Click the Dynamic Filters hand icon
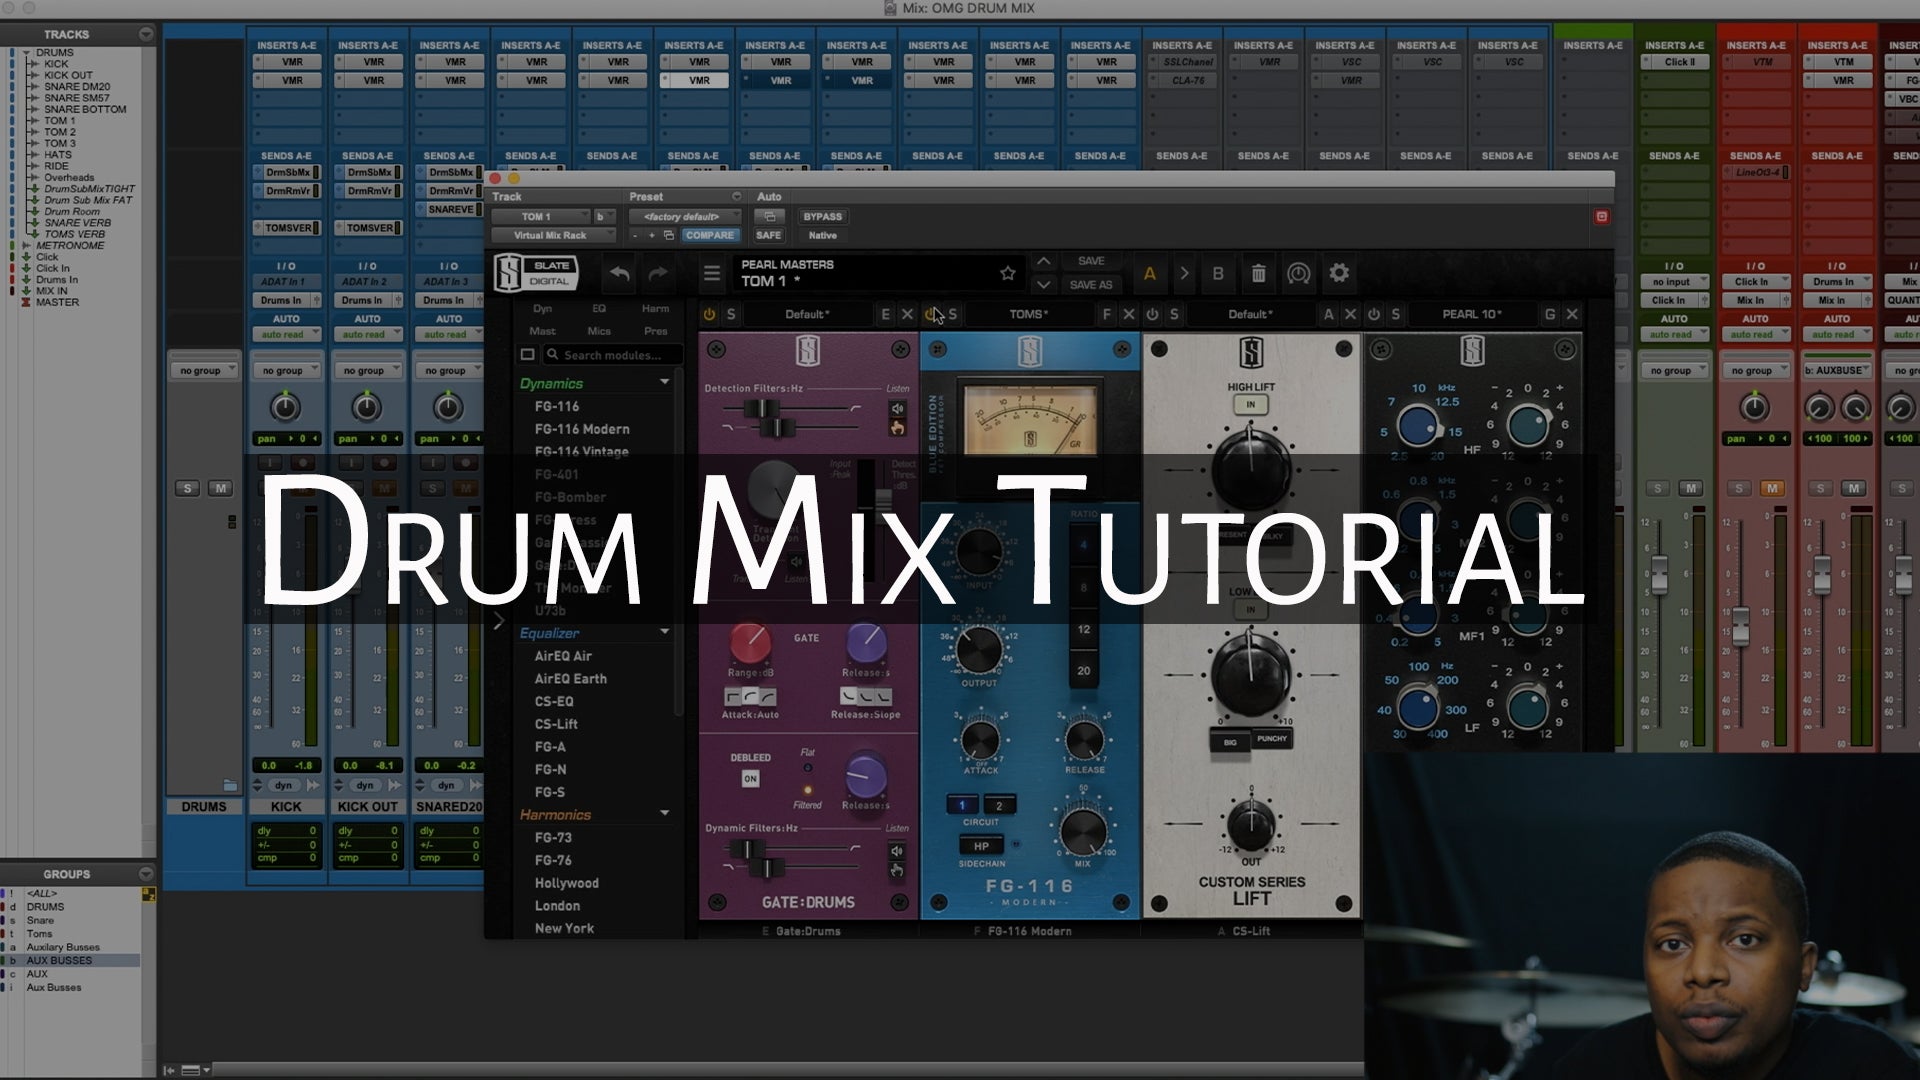The height and width of the screenshot is (1080, 1920). pyautogui.click(x=897, y=871)
